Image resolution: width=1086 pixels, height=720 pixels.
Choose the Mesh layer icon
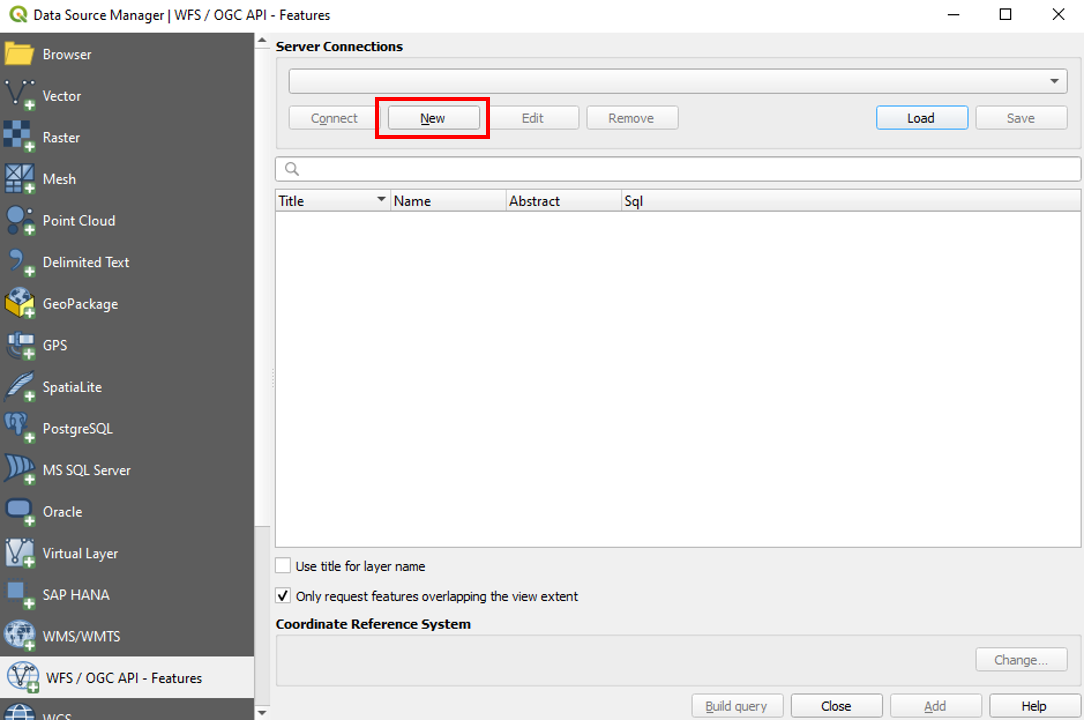(19, 179)
